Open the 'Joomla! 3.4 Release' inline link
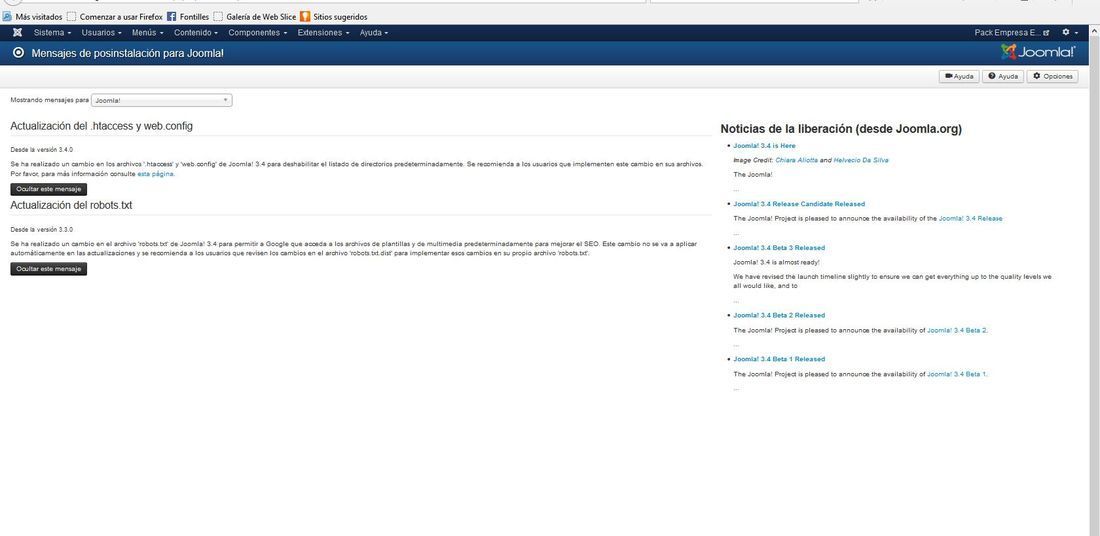 [x=970, y=218]
